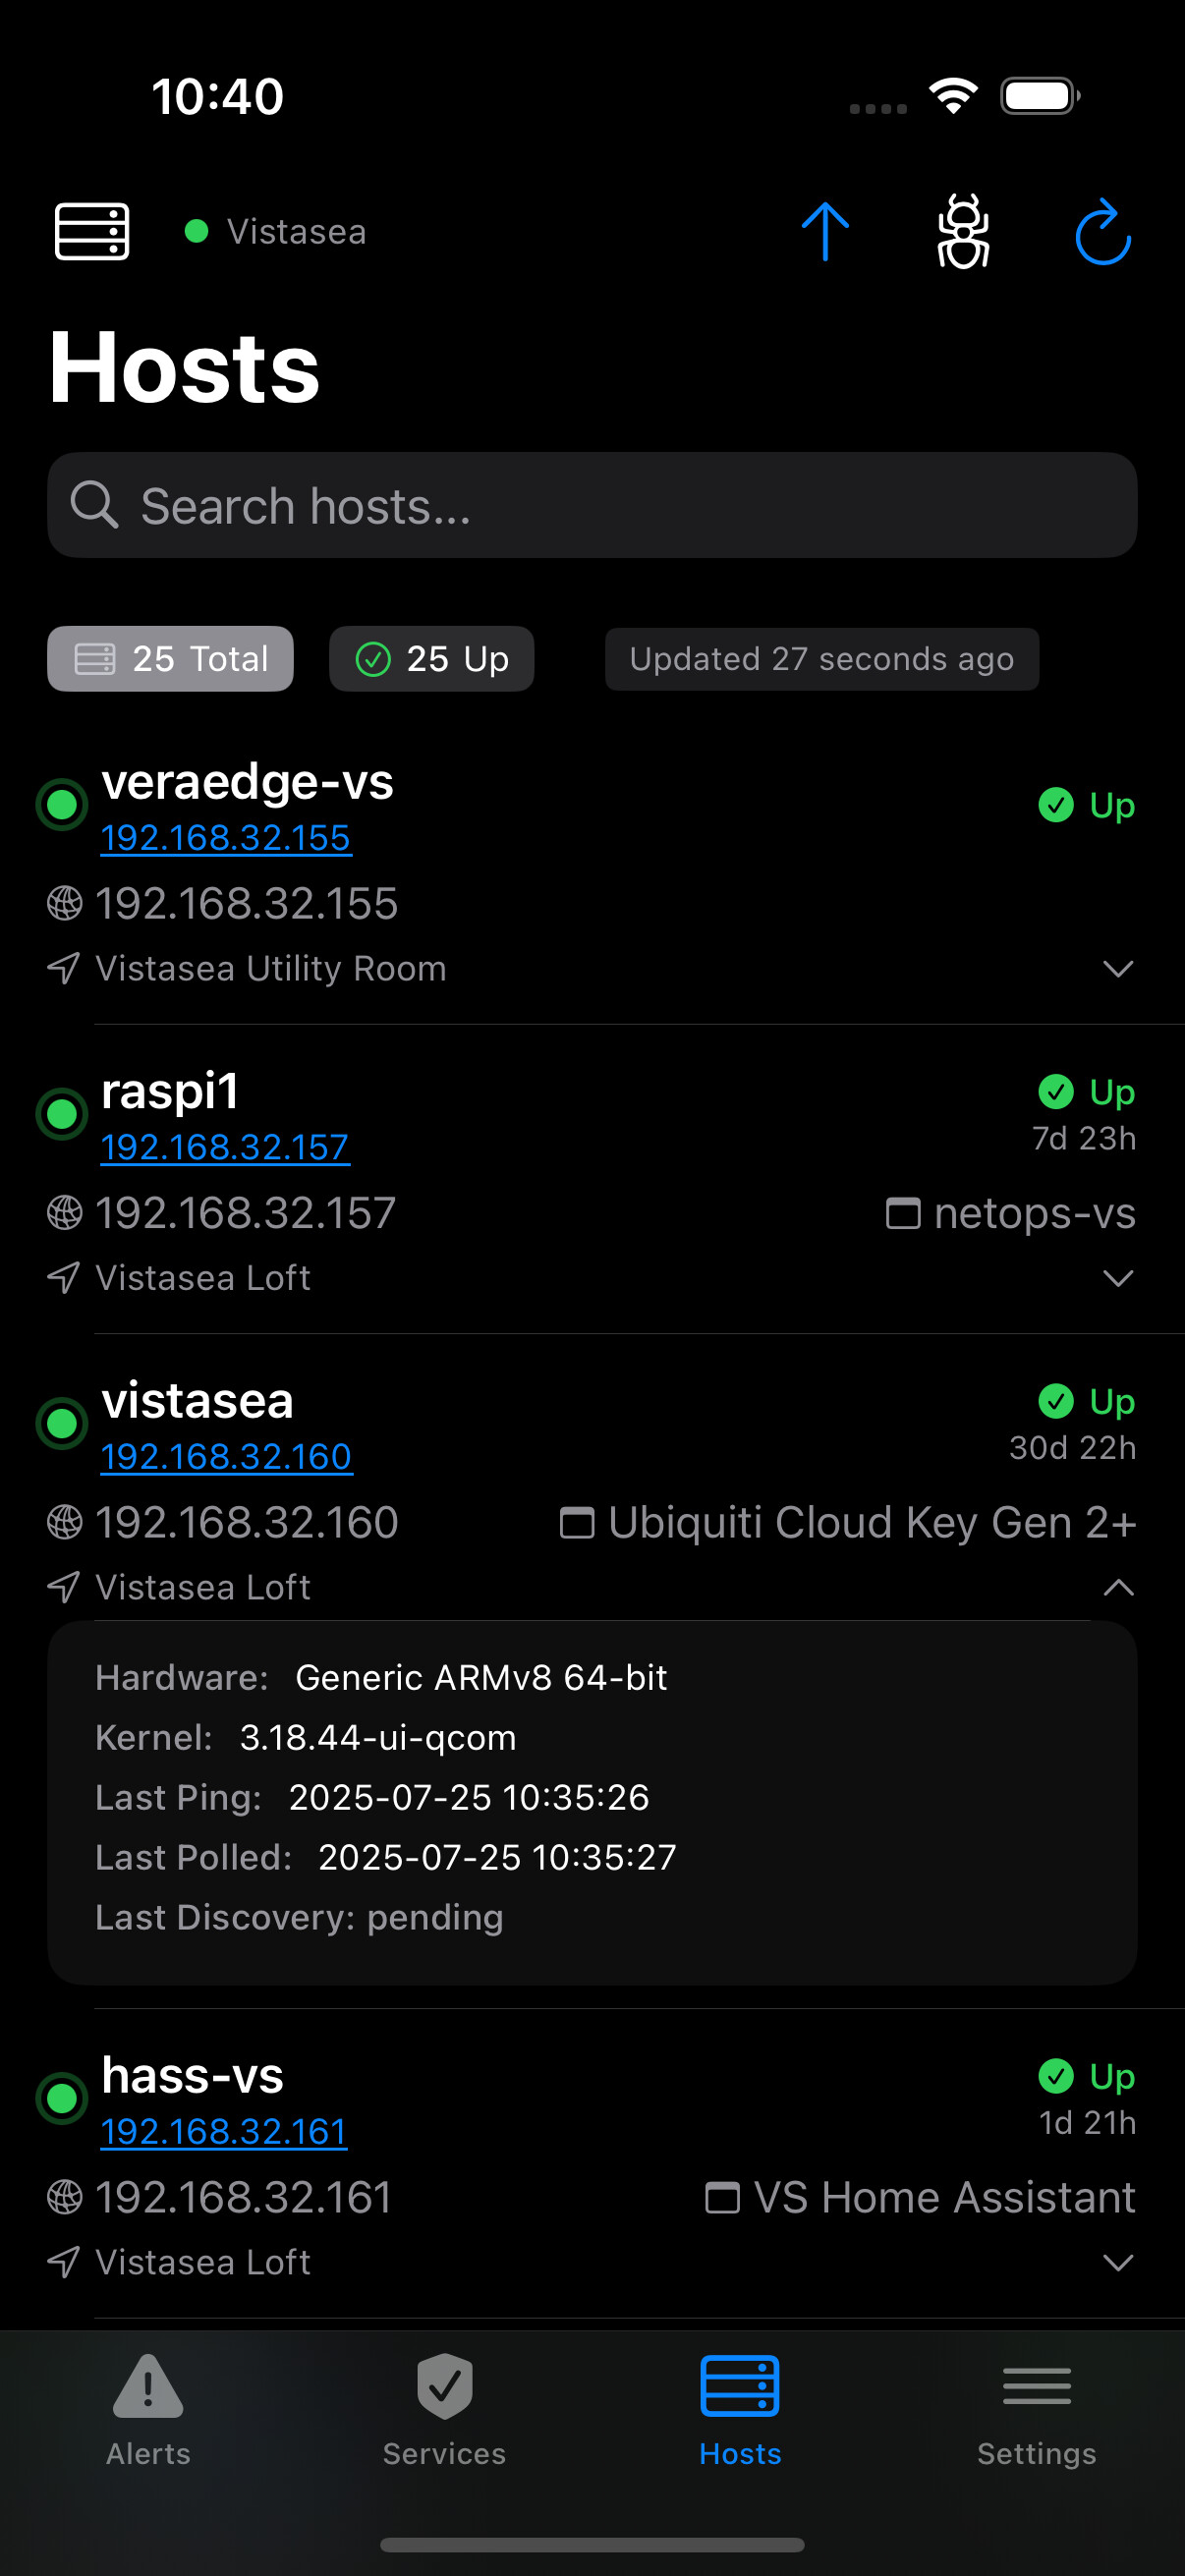Screen dimensions: 1185x2576
Task: Expand hass-vs host details chevron
Action: [1117, 2262]
